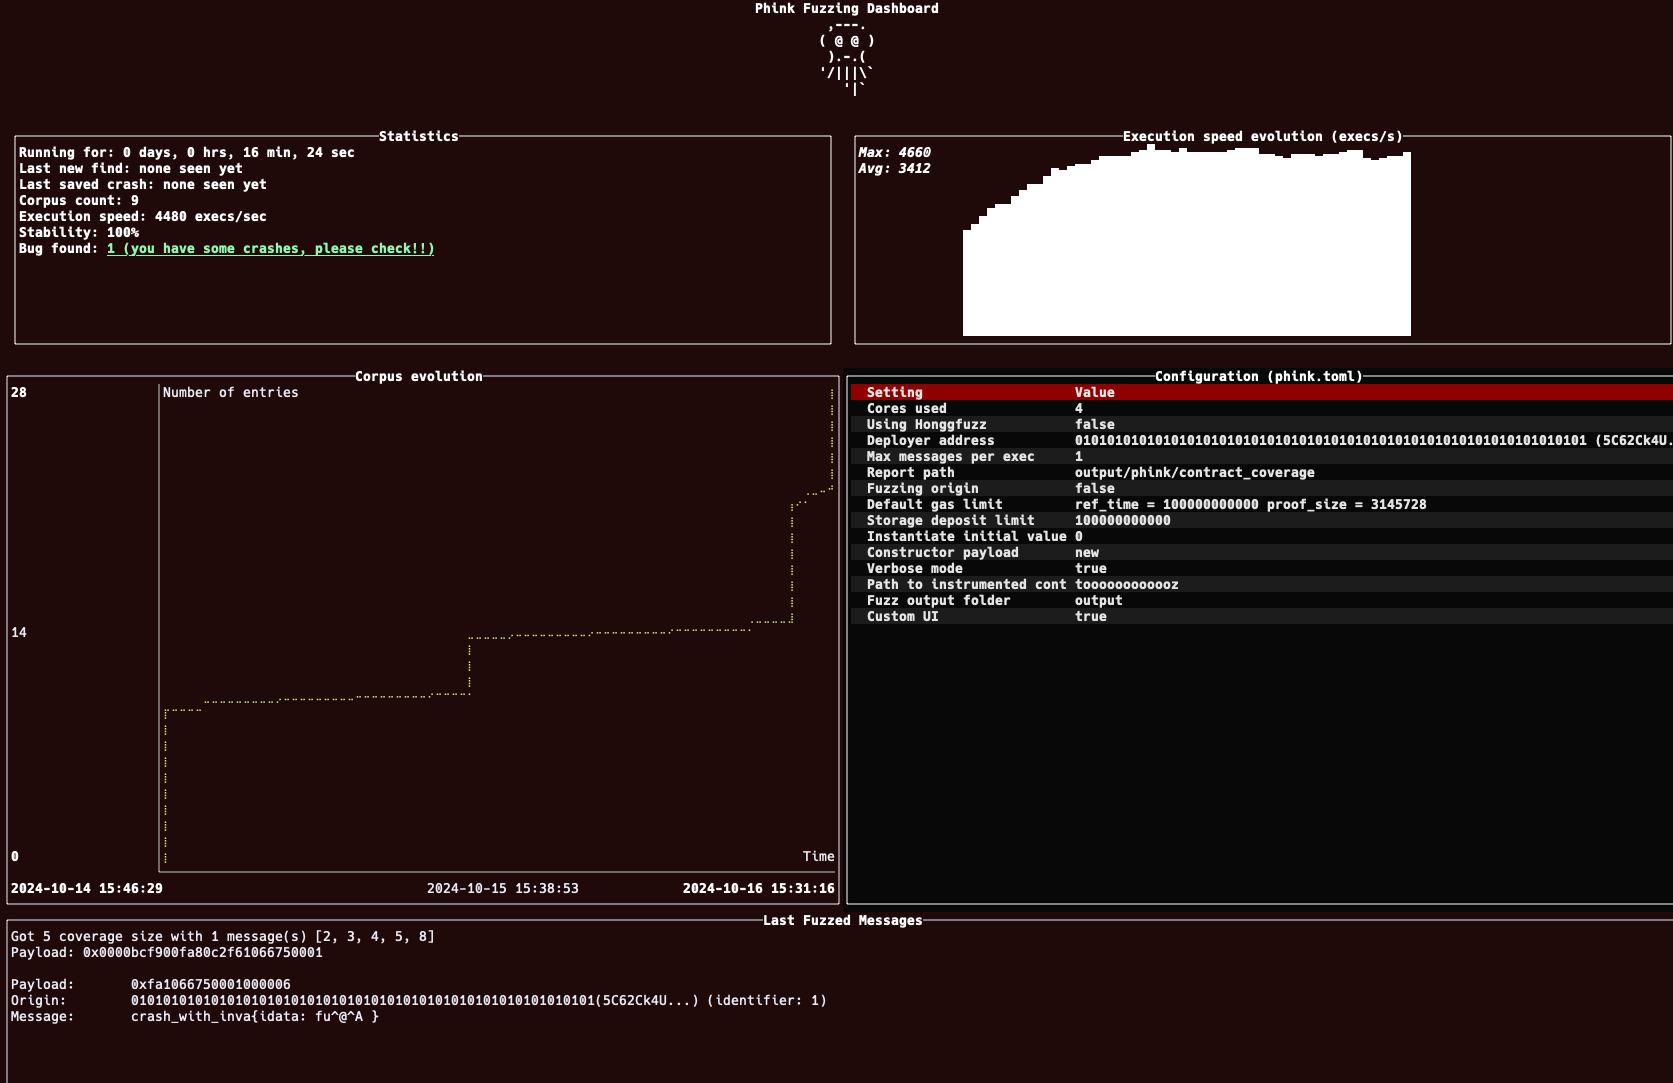This screenshot has height=1083, width=1673.
Task: Select the 'Cores used' row
Action: click(1262, 408)
